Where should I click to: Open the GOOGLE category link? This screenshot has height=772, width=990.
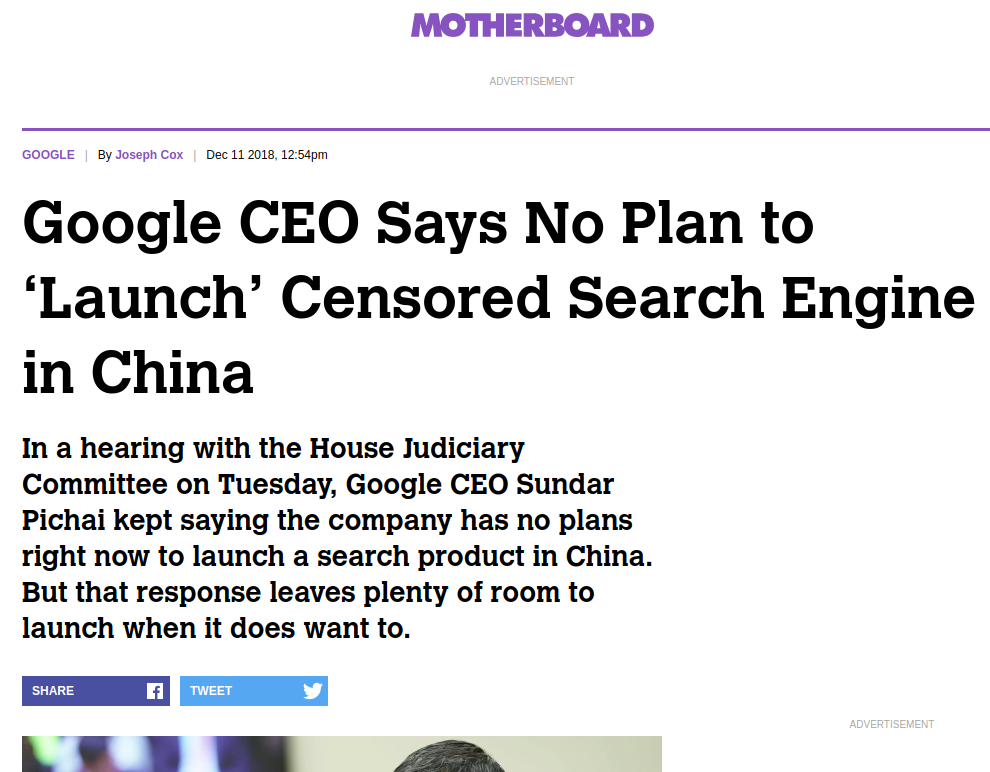(x=48, y=155)
